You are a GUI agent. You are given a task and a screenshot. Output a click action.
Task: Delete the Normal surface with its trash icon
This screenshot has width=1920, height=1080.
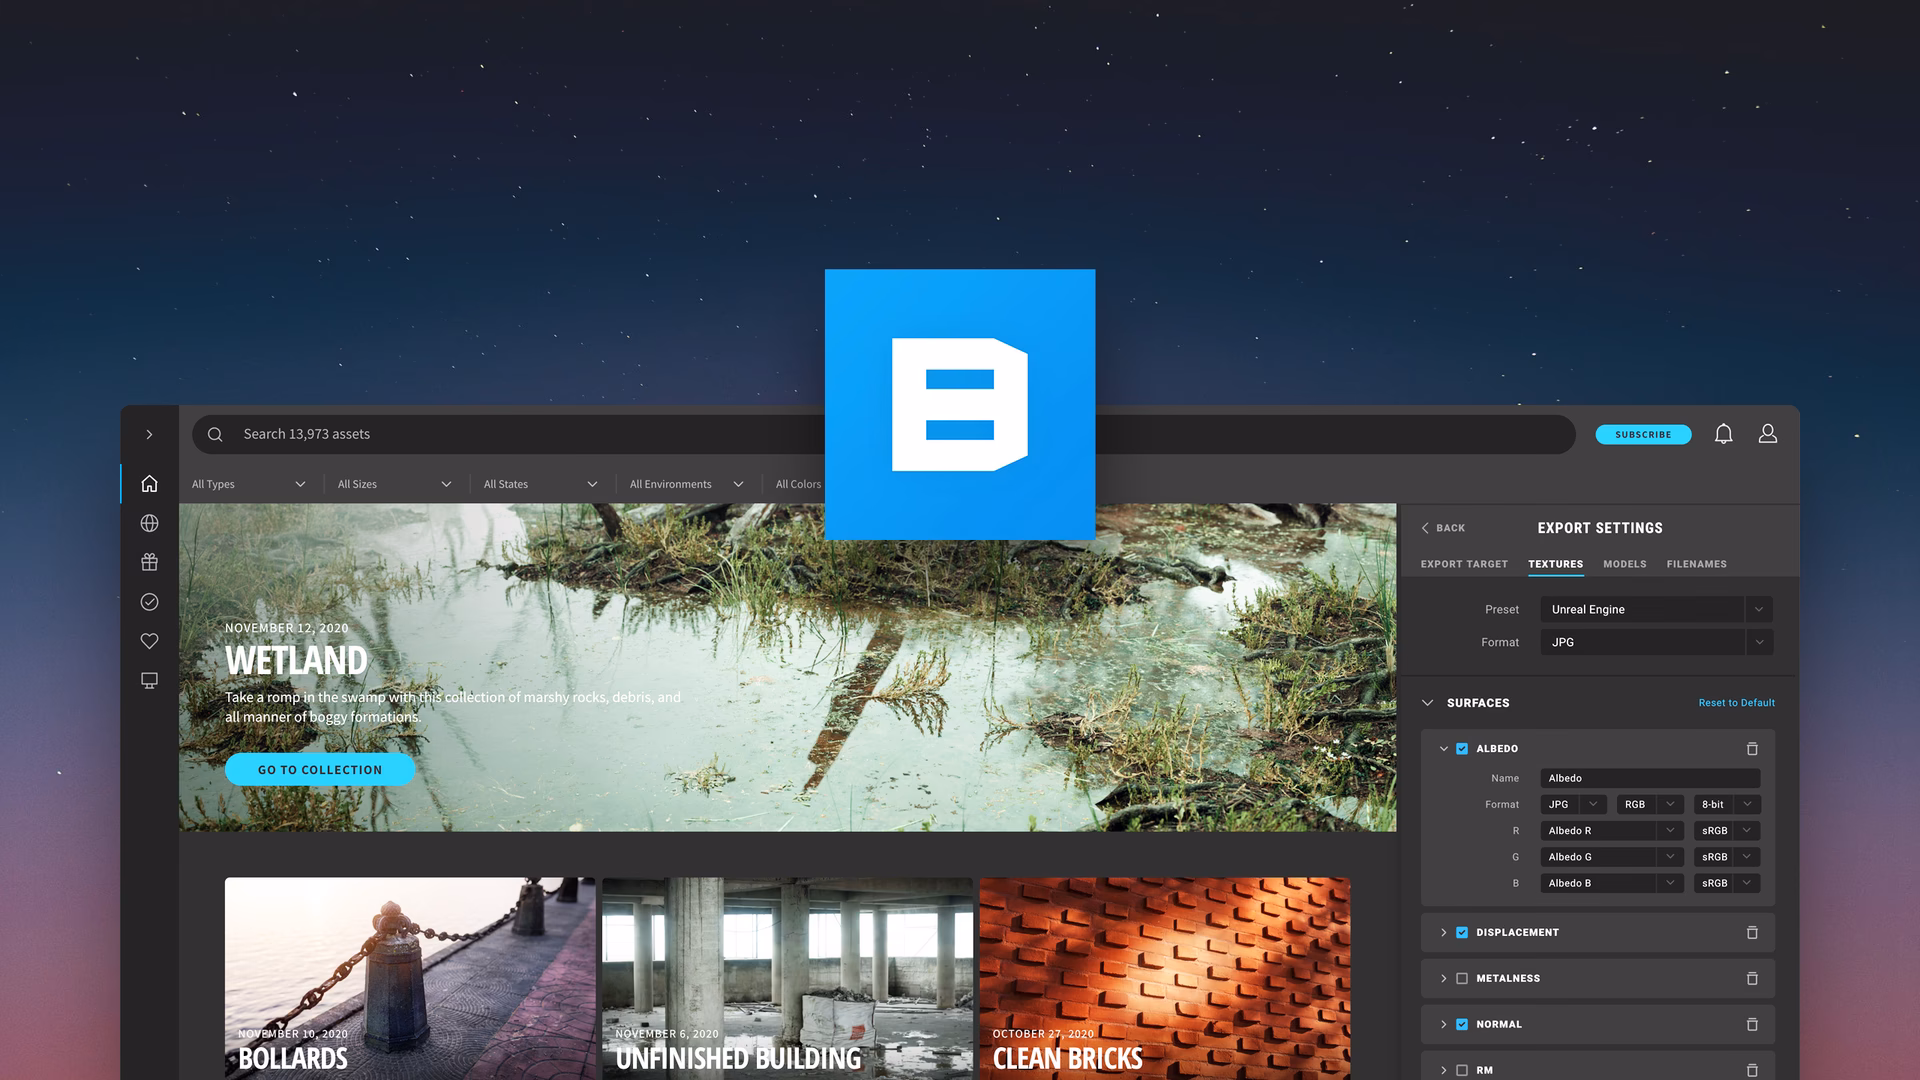coord(1752,1025)
